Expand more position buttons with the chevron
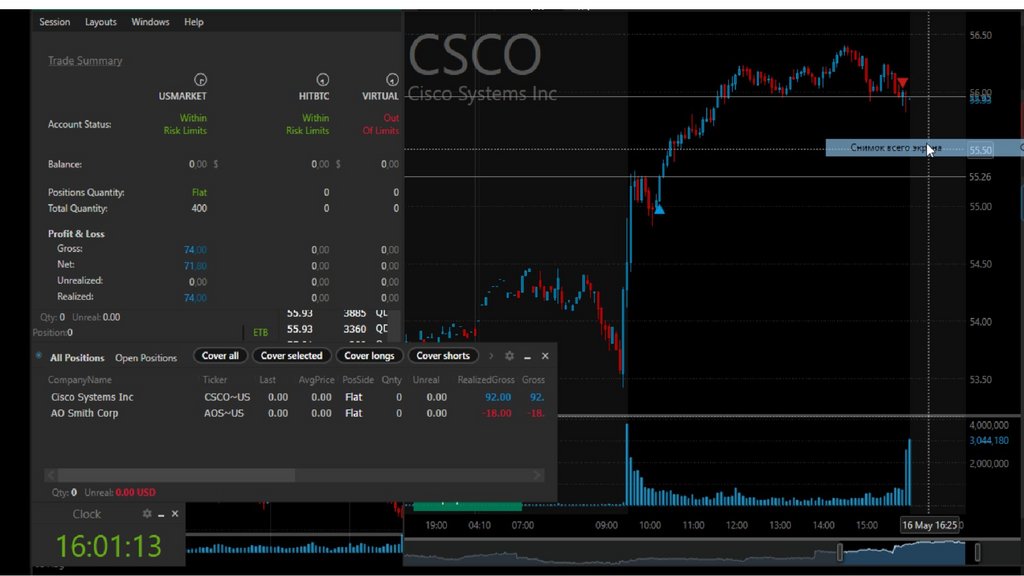This screenshot has height=576, width=1024. click(491, 356)
